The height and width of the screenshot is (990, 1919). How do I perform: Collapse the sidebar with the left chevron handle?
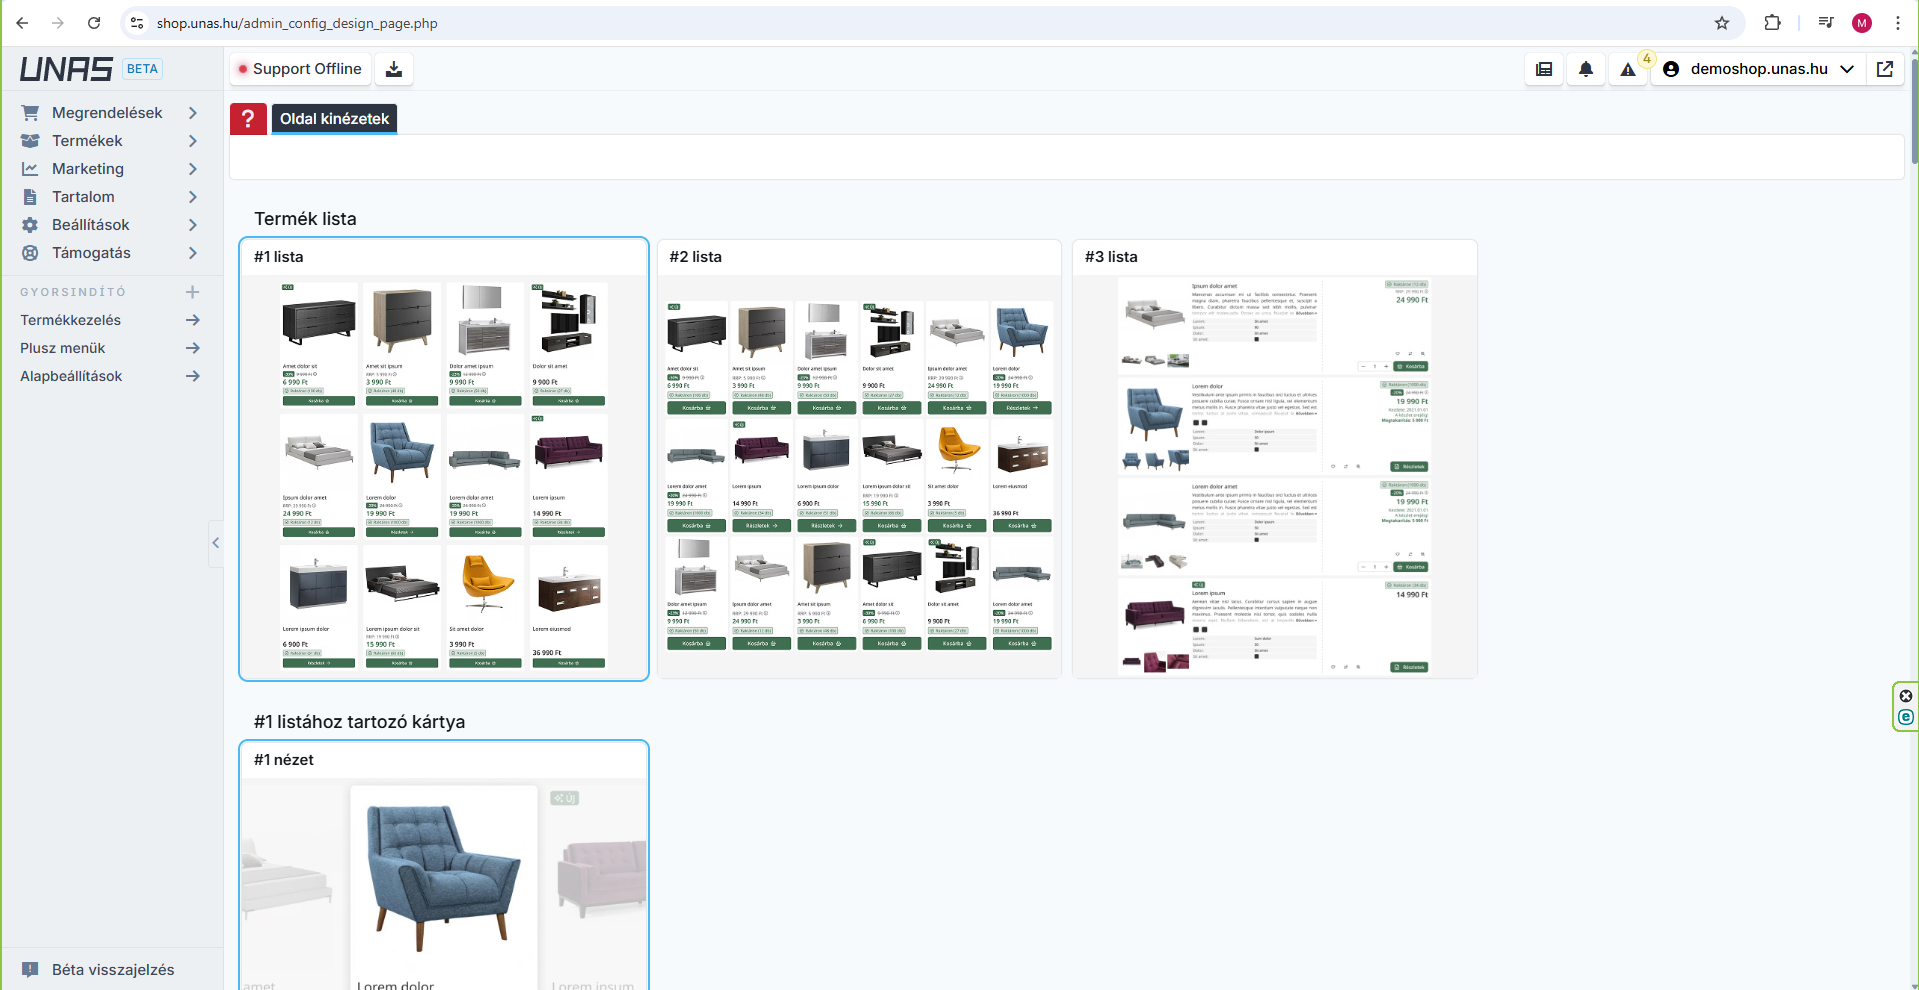215,543
